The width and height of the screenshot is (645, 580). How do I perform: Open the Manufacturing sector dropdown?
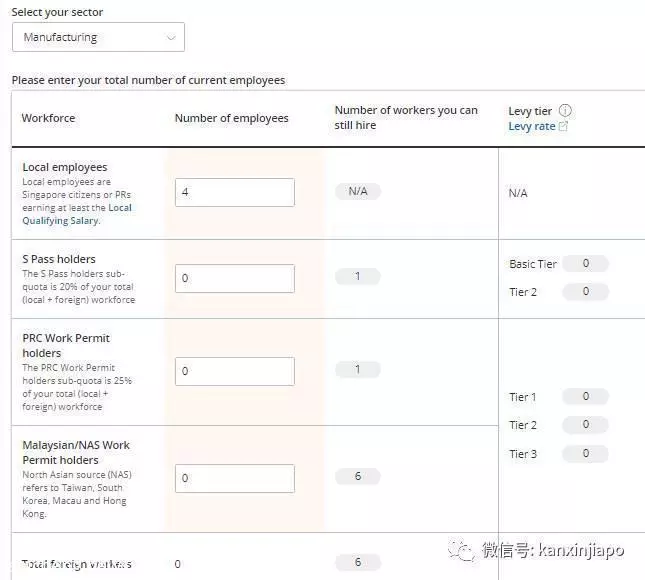pyautogui.click(x=98, y=37)
